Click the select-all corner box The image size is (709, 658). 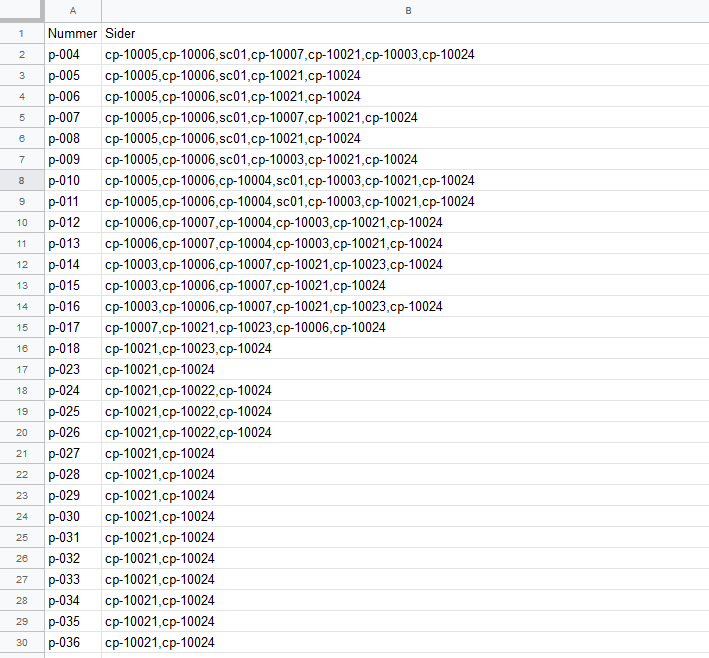point(22,11)
